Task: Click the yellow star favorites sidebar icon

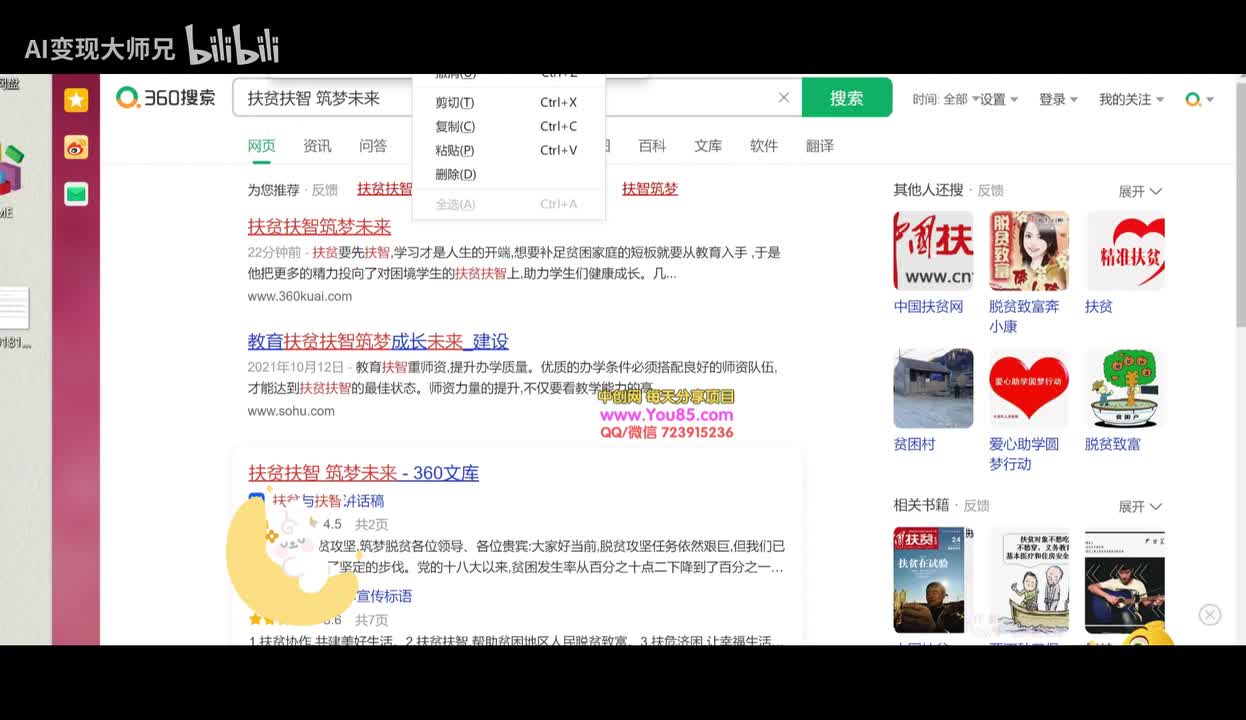Action: [76, 100]
